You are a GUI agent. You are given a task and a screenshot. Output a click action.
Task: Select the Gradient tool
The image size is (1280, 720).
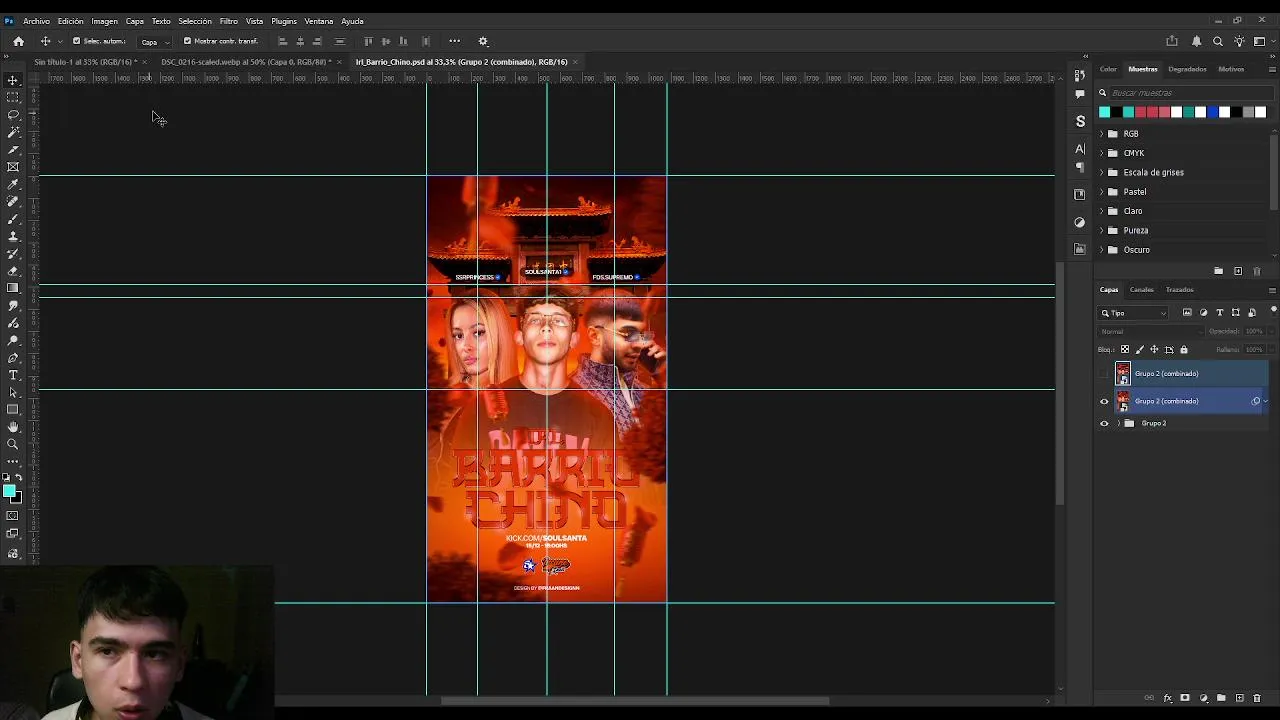coord(13,288)
